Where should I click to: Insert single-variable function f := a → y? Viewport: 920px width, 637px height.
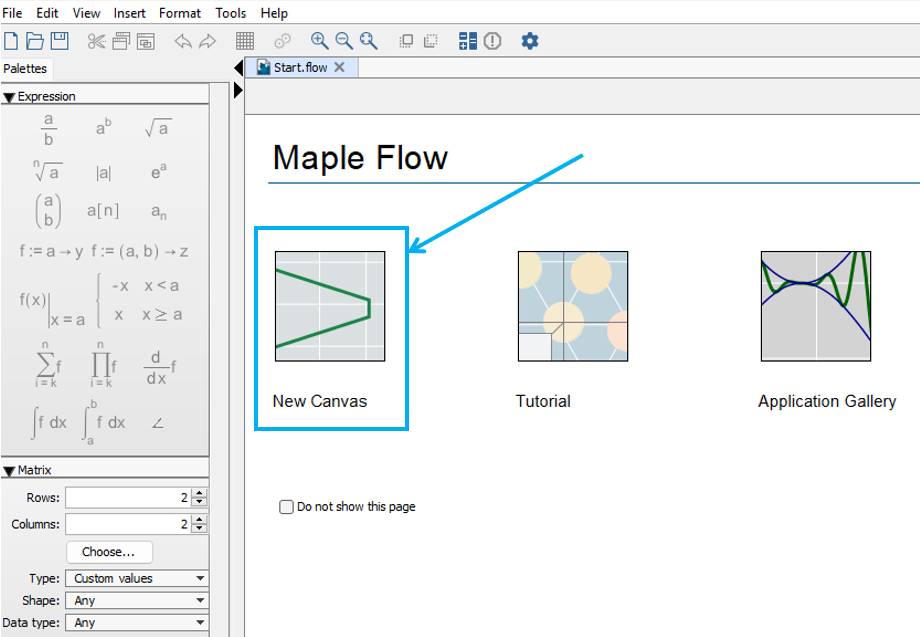coord(51,252)
